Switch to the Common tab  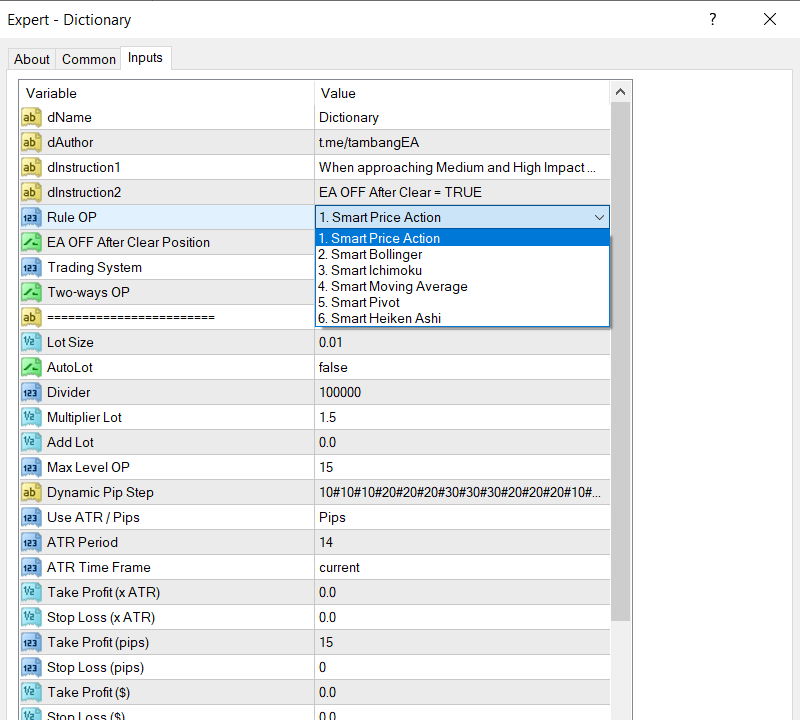coord(89,59)
